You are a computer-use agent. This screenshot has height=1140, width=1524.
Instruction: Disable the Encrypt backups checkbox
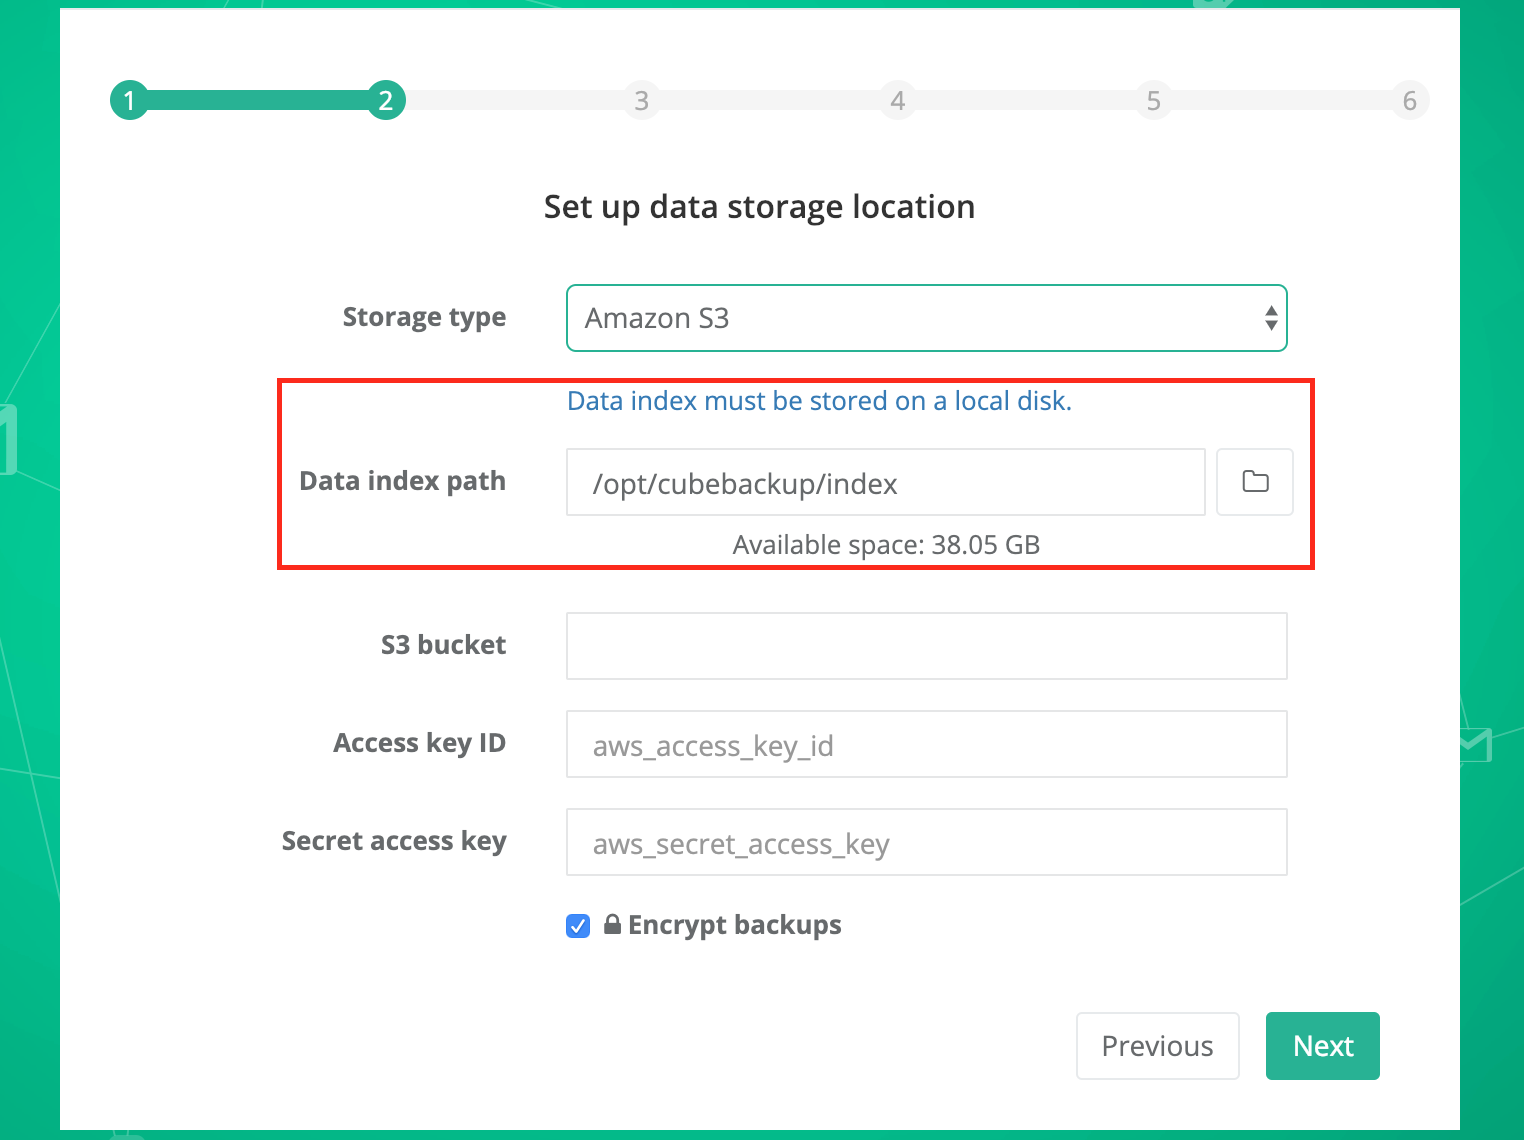point(578,926)
